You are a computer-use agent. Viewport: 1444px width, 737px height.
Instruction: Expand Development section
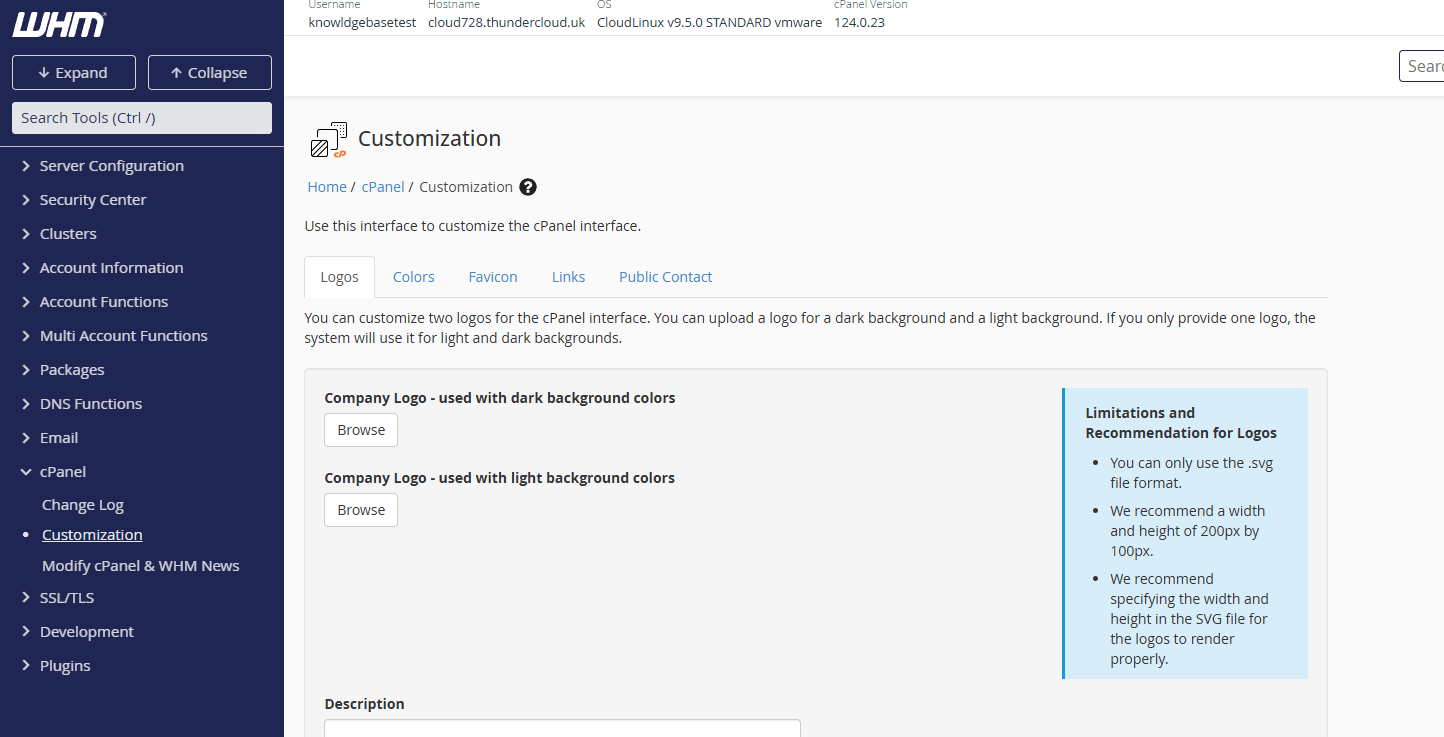coord(86,632)
